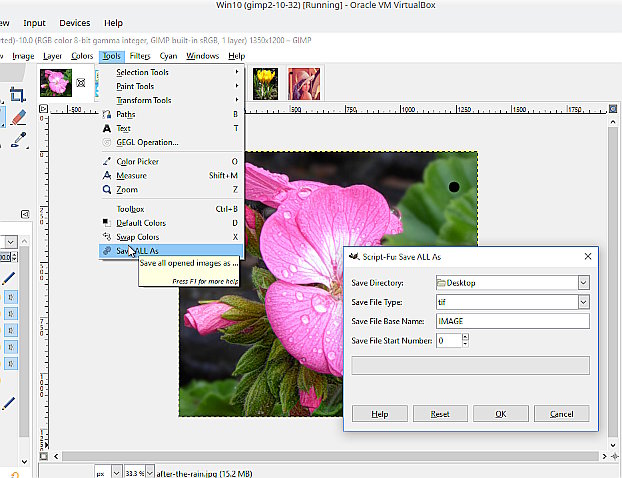This screenshot has height=478, width=622.
Task: Switch to pink flower image thumbnail tab
Action: pyautogui.click(x=54, y=82)
